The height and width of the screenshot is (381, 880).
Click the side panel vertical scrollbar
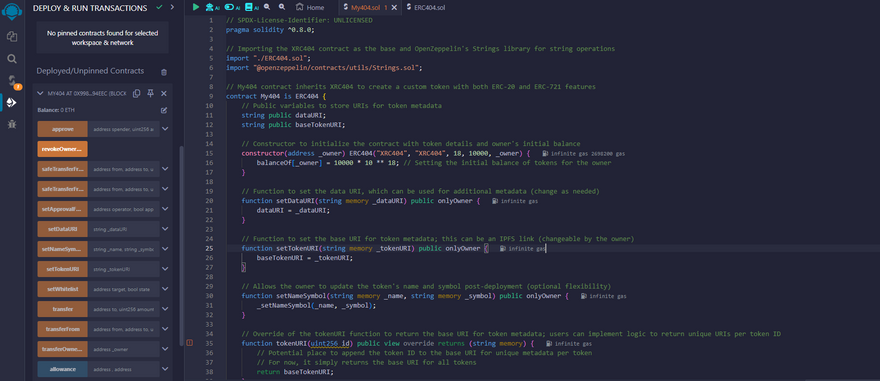[x=181, y=247]
